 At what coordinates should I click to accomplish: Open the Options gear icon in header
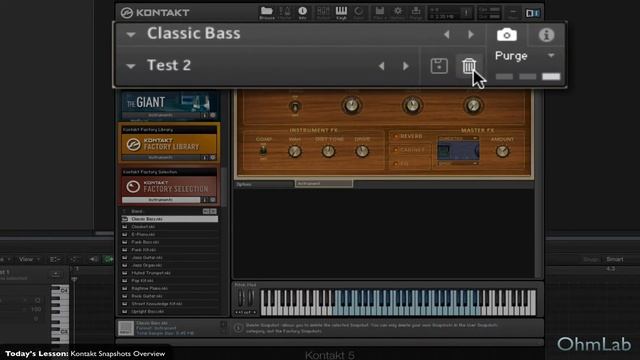398,12
